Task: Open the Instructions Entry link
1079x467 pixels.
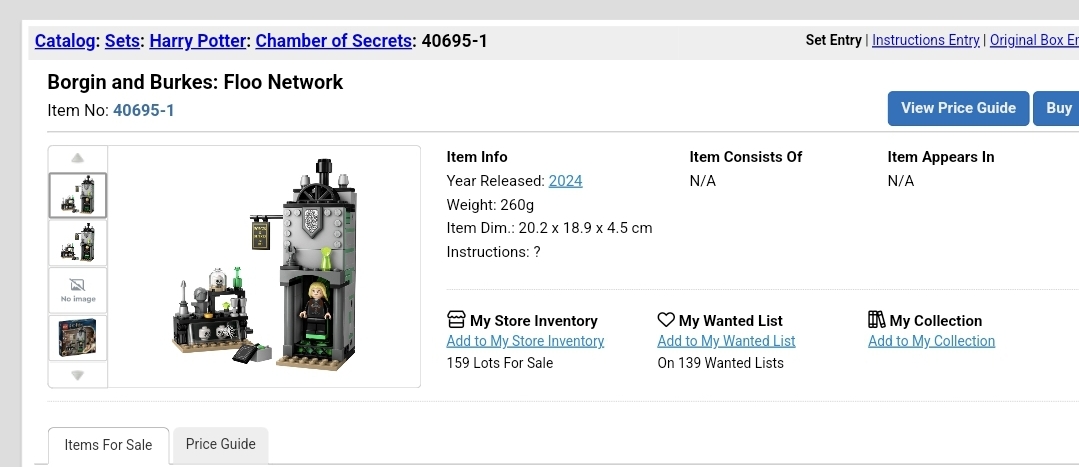Action: pyautogui.click(x=926, y=40)
